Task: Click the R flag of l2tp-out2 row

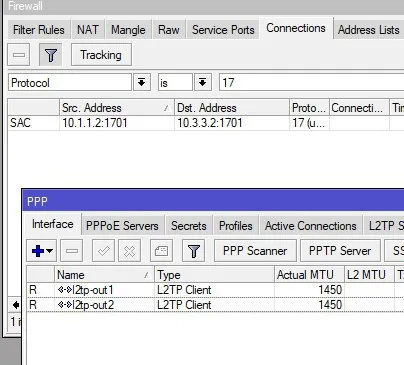Action: coord(33,305)
